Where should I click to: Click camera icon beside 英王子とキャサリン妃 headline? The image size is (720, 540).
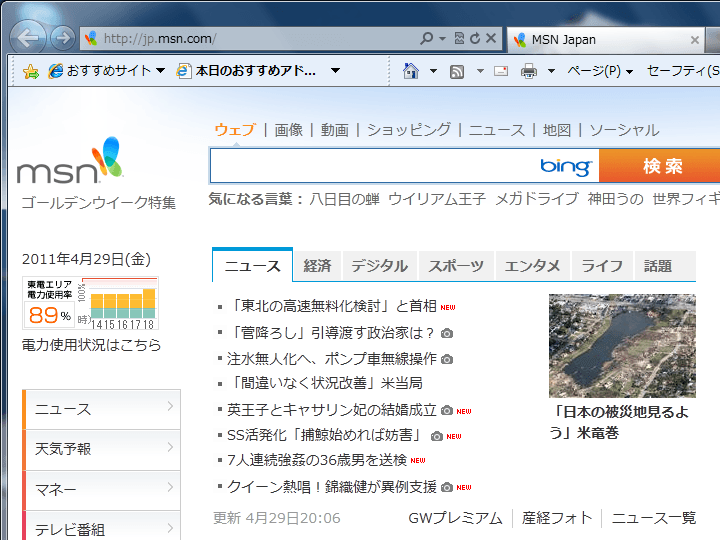click(447, 411)
